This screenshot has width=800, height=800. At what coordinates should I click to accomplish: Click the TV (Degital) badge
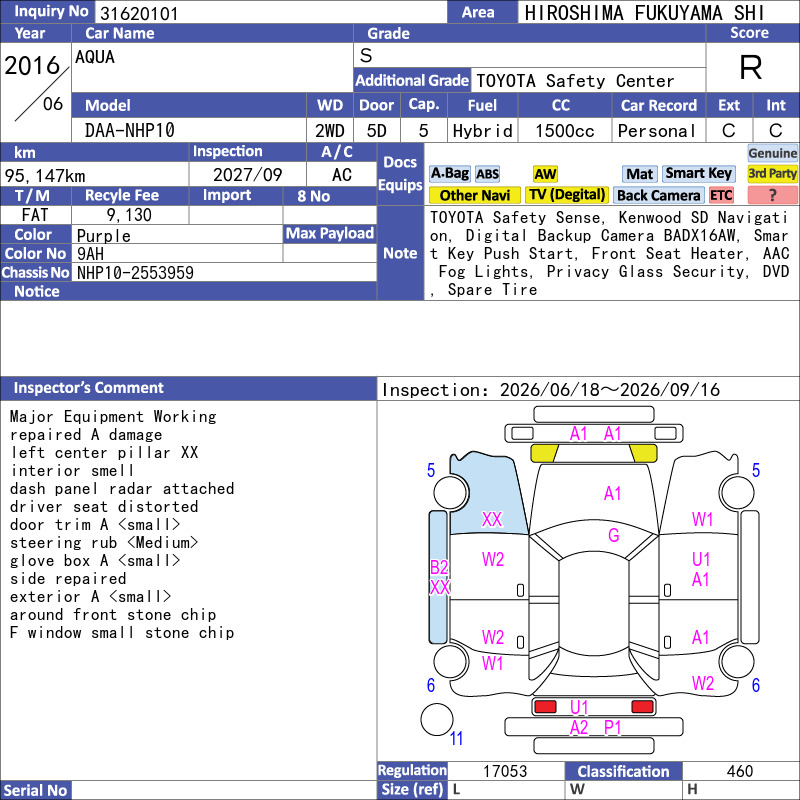point(566,195)
